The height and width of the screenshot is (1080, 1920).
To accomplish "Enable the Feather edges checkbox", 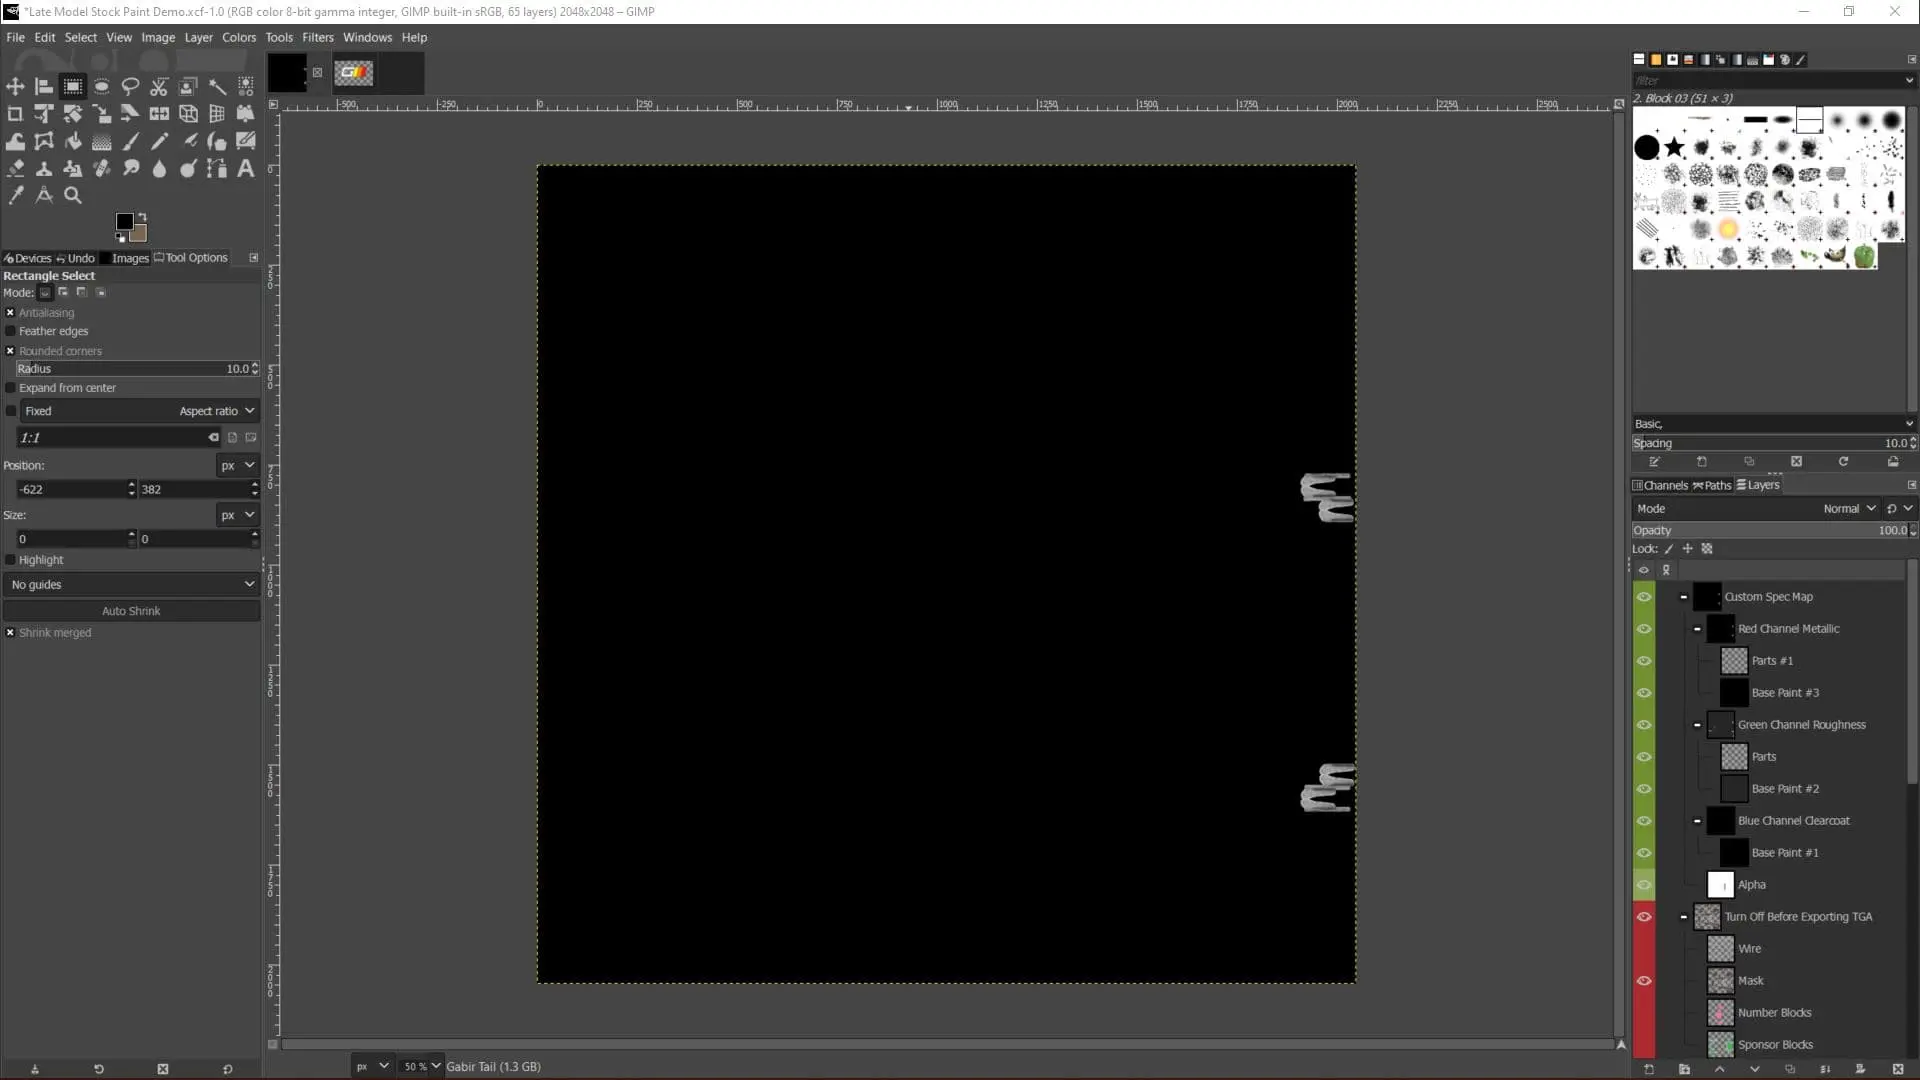I will tap(11, 331).
